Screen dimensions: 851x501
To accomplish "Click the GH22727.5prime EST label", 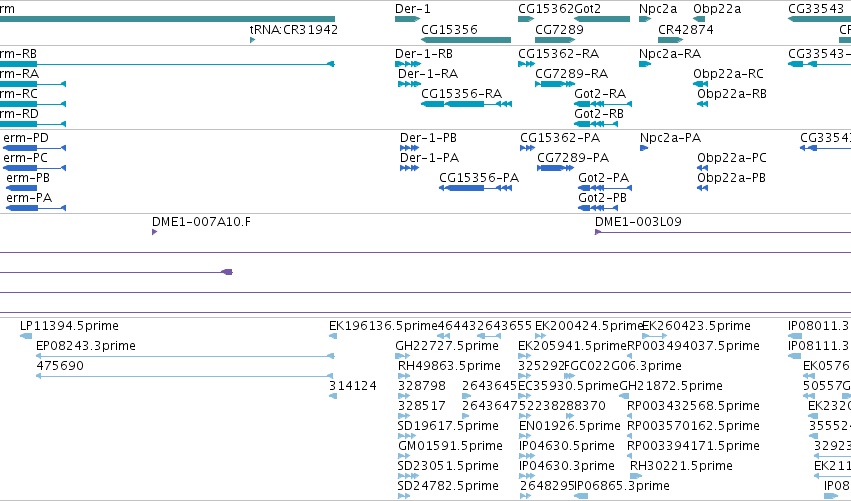I will point(447,346).
